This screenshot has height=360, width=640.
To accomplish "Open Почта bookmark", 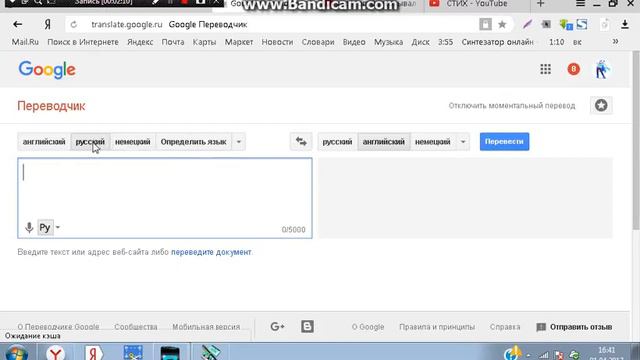I will 173,42.
